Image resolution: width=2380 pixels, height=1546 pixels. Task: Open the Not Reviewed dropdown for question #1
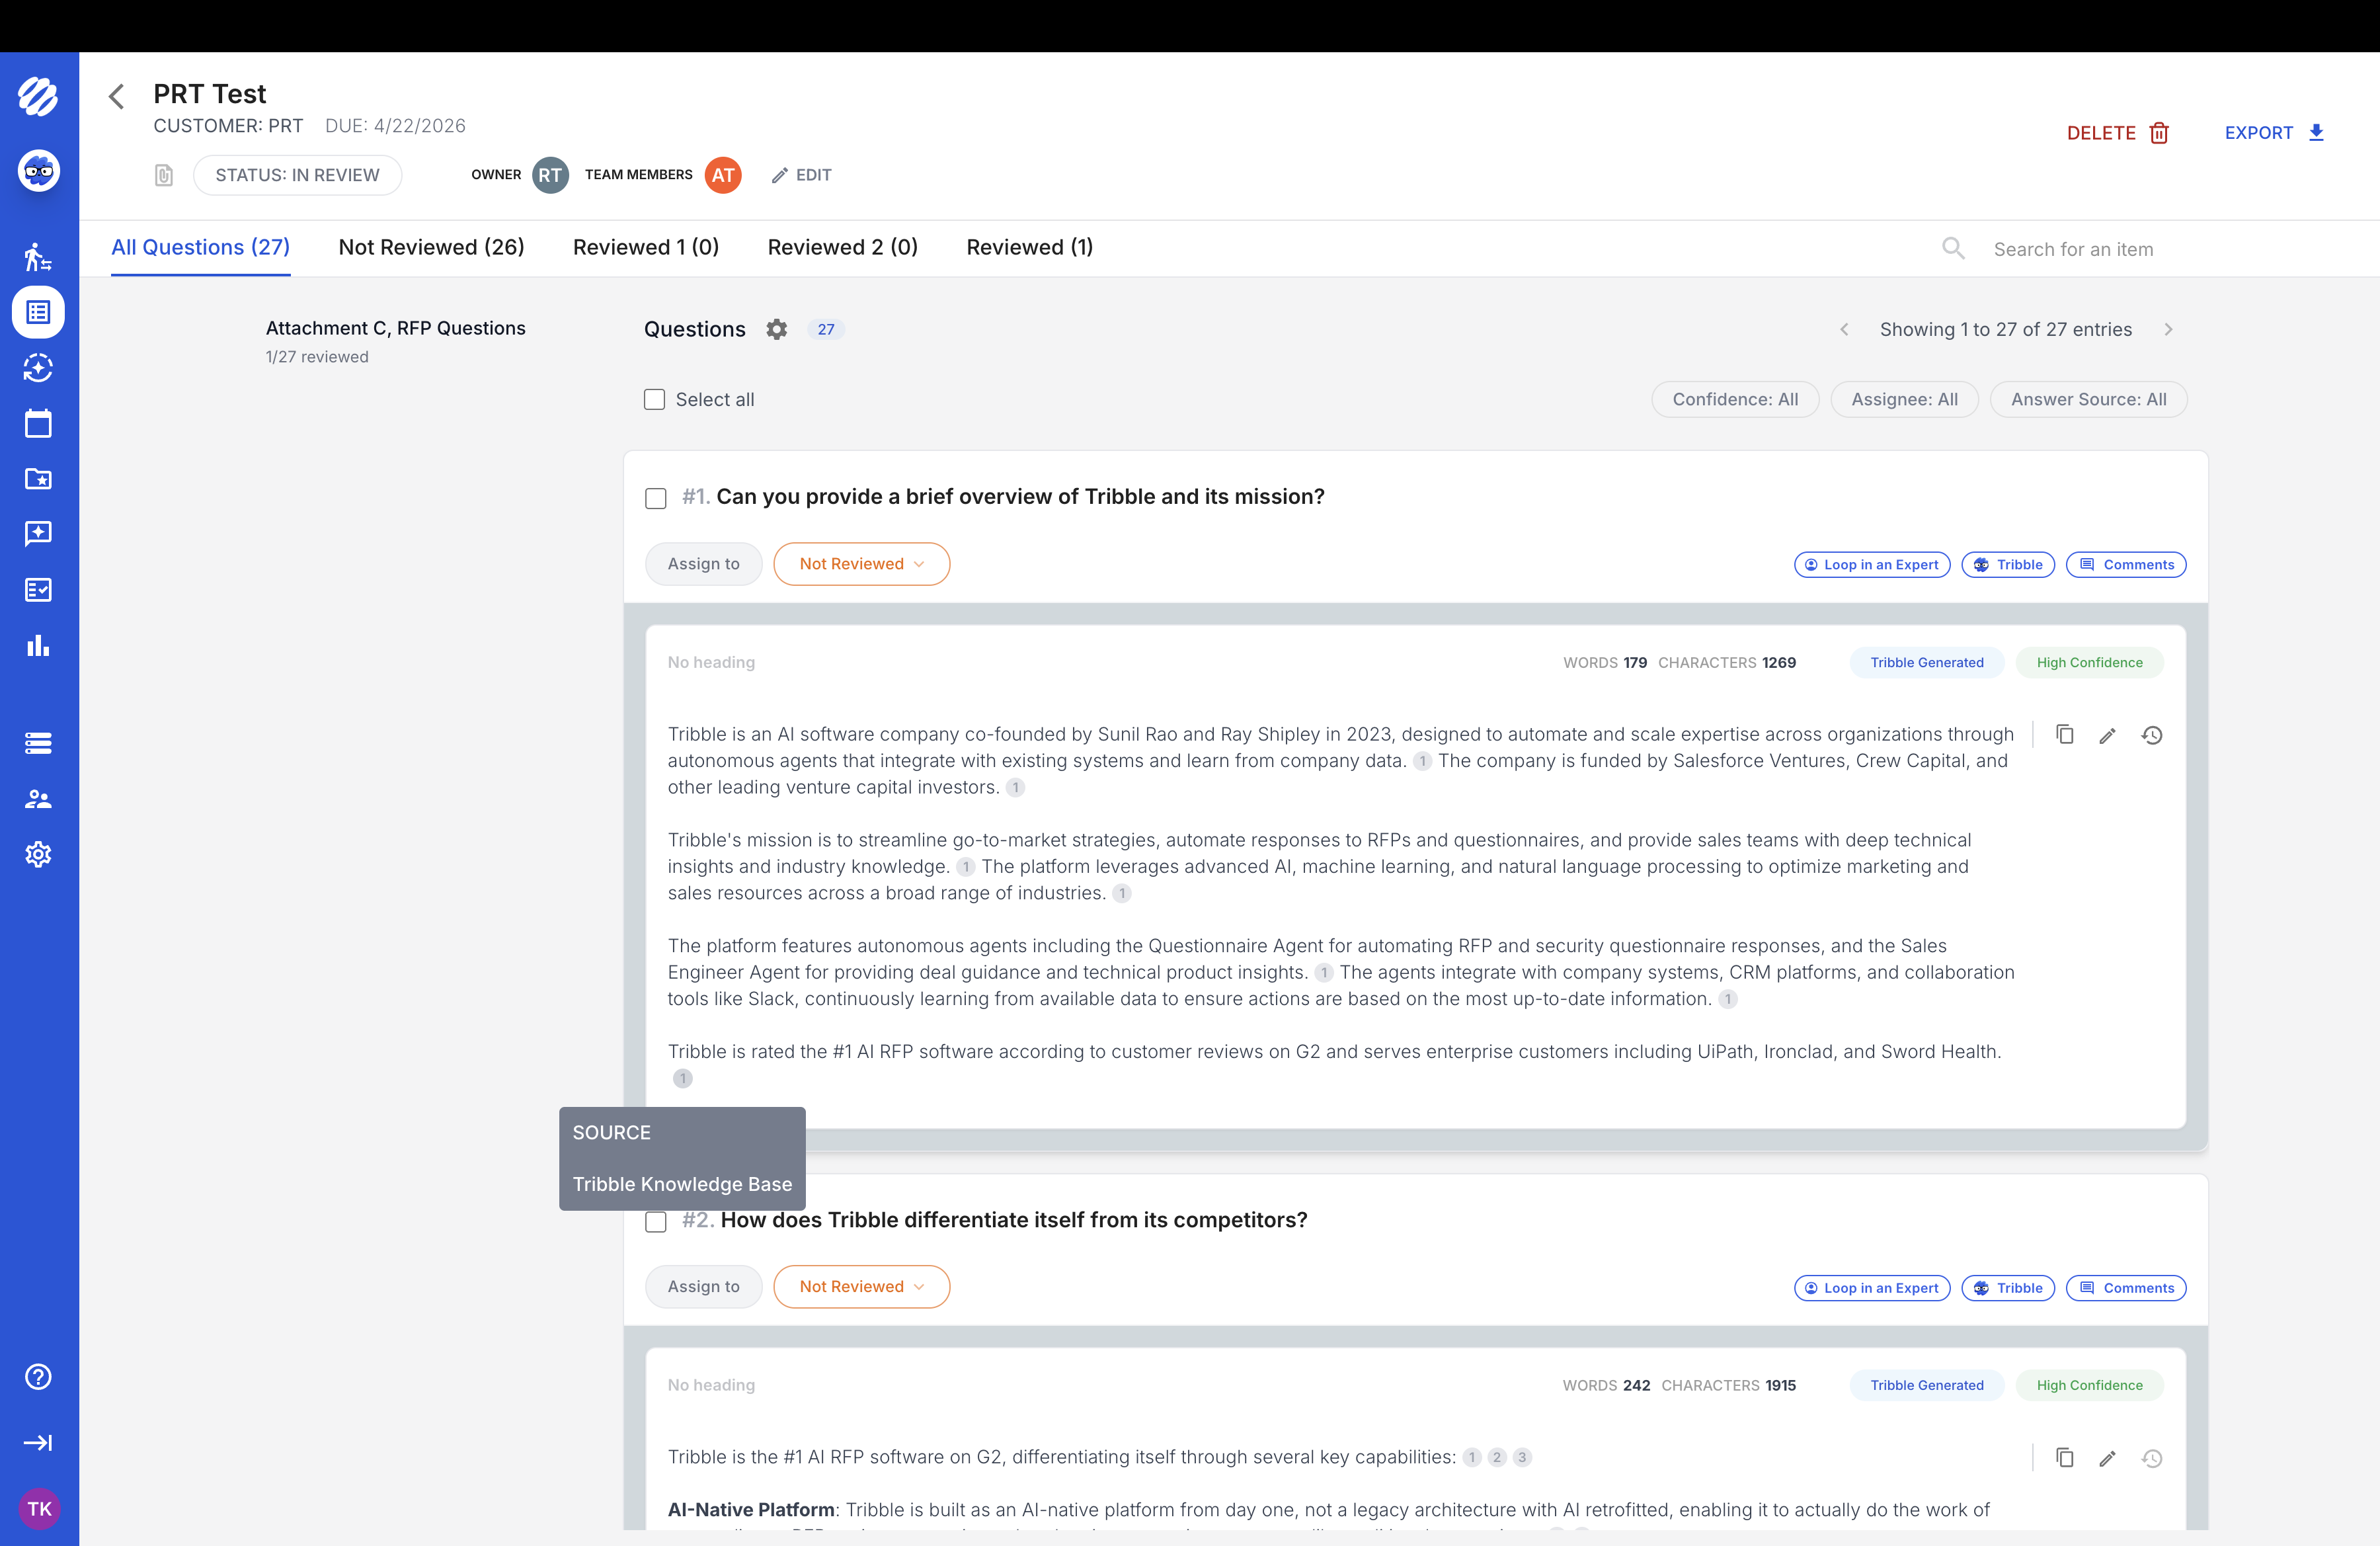click(x=861, y=564)
